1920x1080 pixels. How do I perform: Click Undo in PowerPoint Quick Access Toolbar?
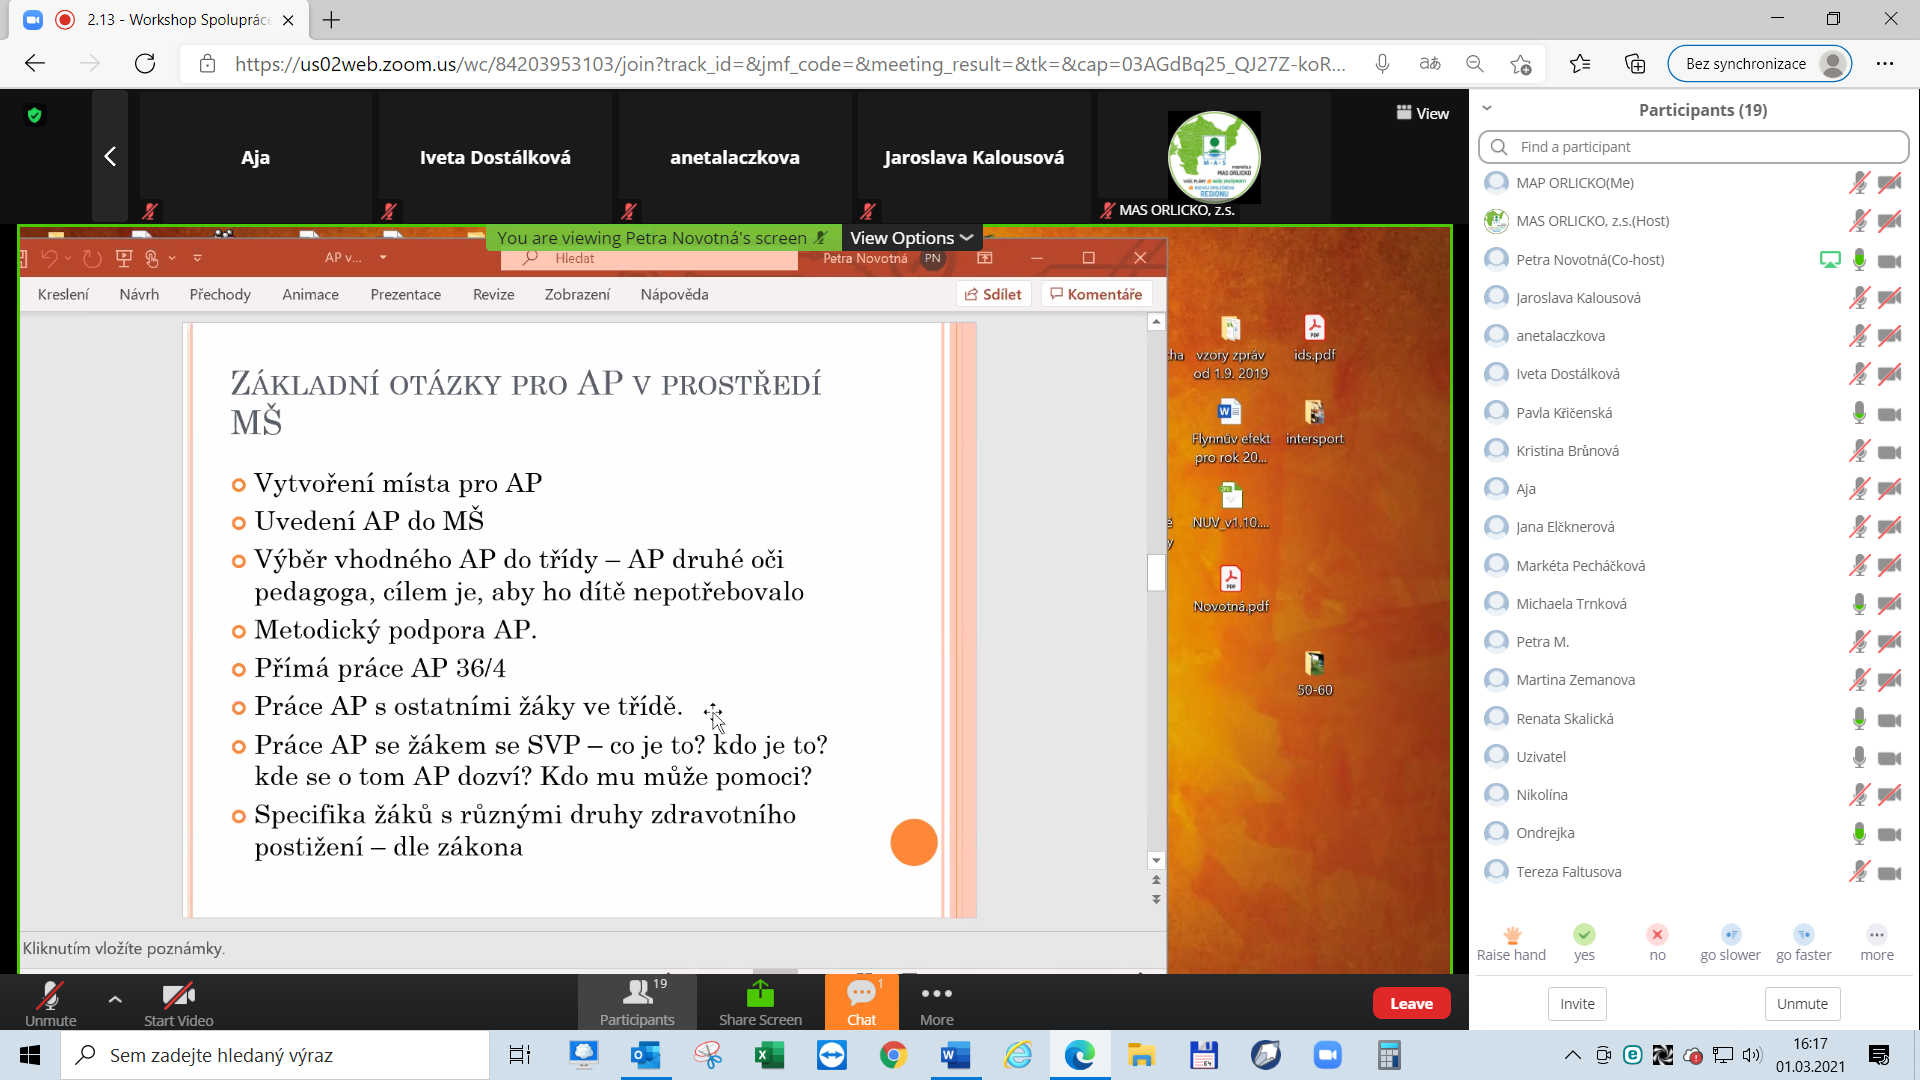click(x=50, y=257)
